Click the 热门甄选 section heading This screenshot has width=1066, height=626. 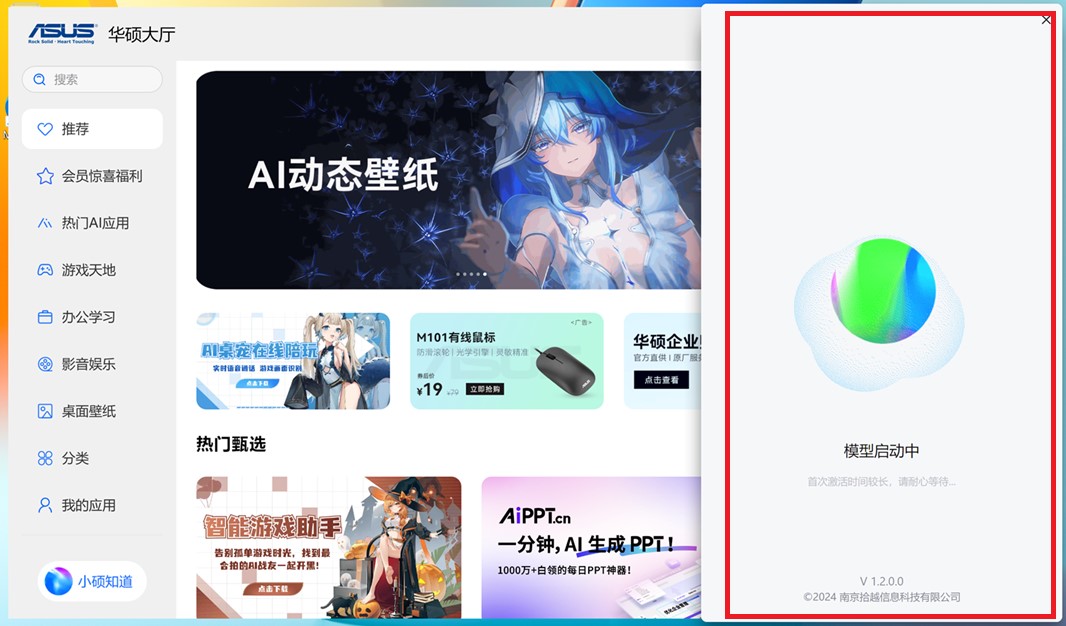pyautogui.click(x=231, y=444)
